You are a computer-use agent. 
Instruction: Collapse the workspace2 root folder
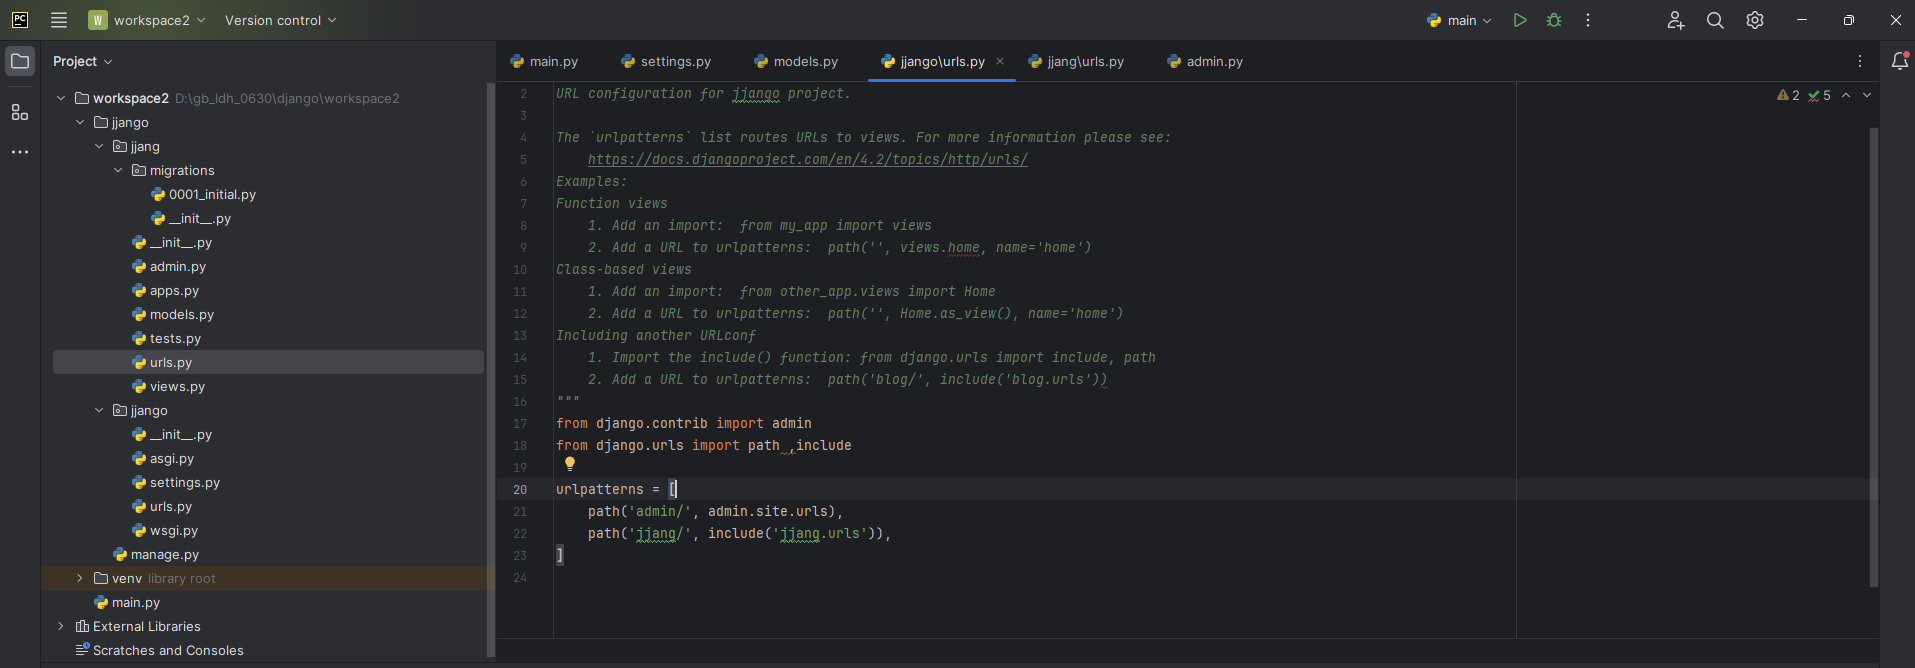click(x=61, y=98)
